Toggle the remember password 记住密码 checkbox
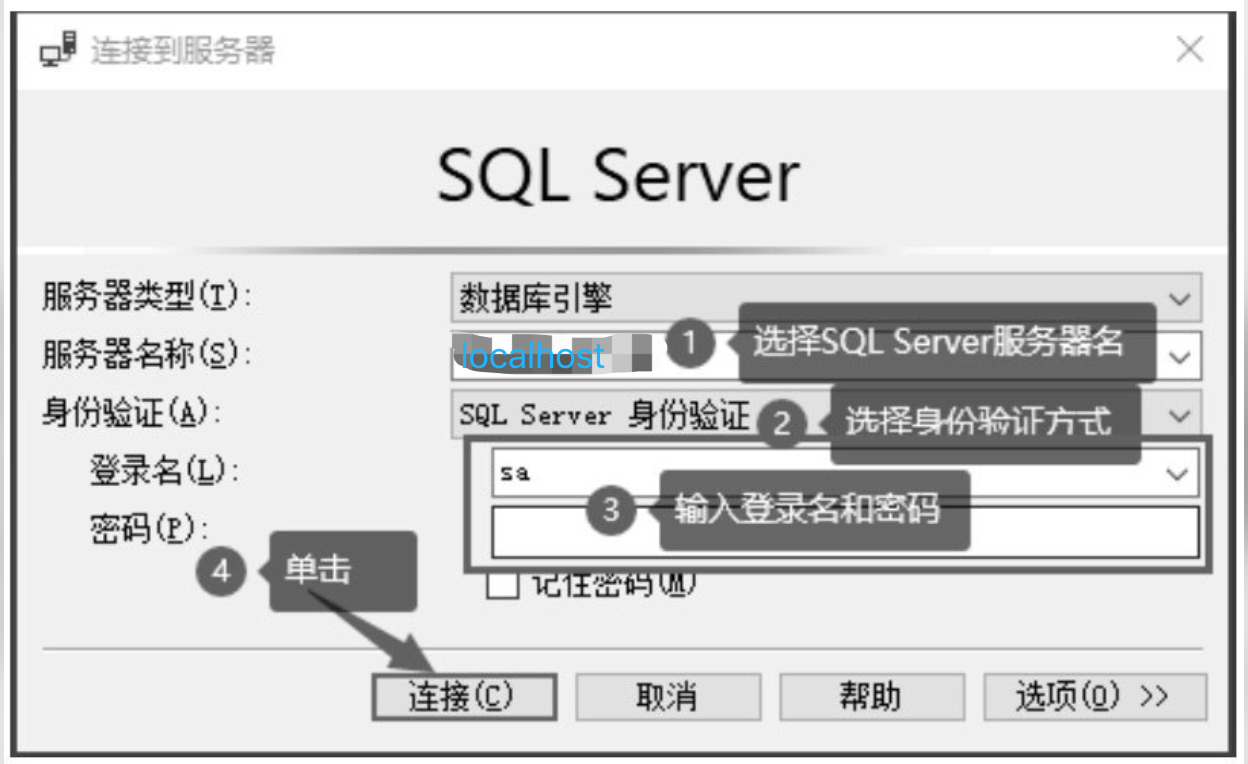Viewport: 1248px width, 764px height. tap(502, 584)
